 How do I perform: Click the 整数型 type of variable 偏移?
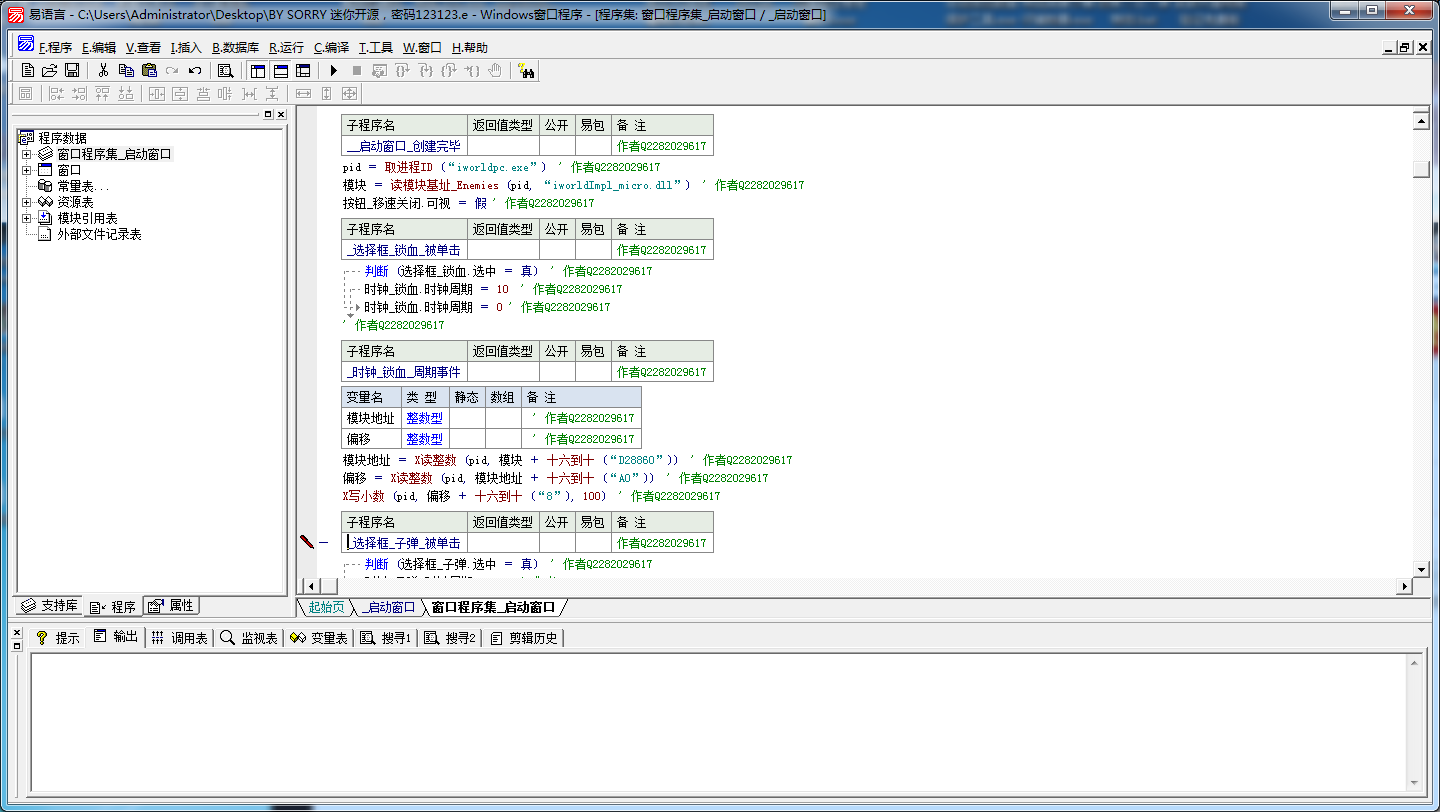click(x=424, y=439)
